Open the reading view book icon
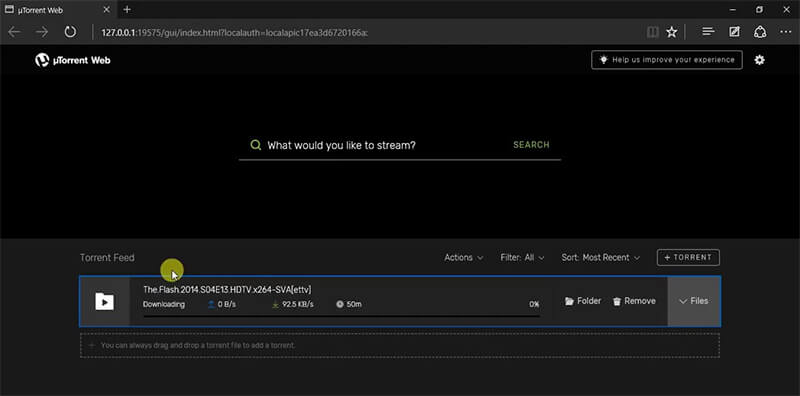 tap(653, 32)
